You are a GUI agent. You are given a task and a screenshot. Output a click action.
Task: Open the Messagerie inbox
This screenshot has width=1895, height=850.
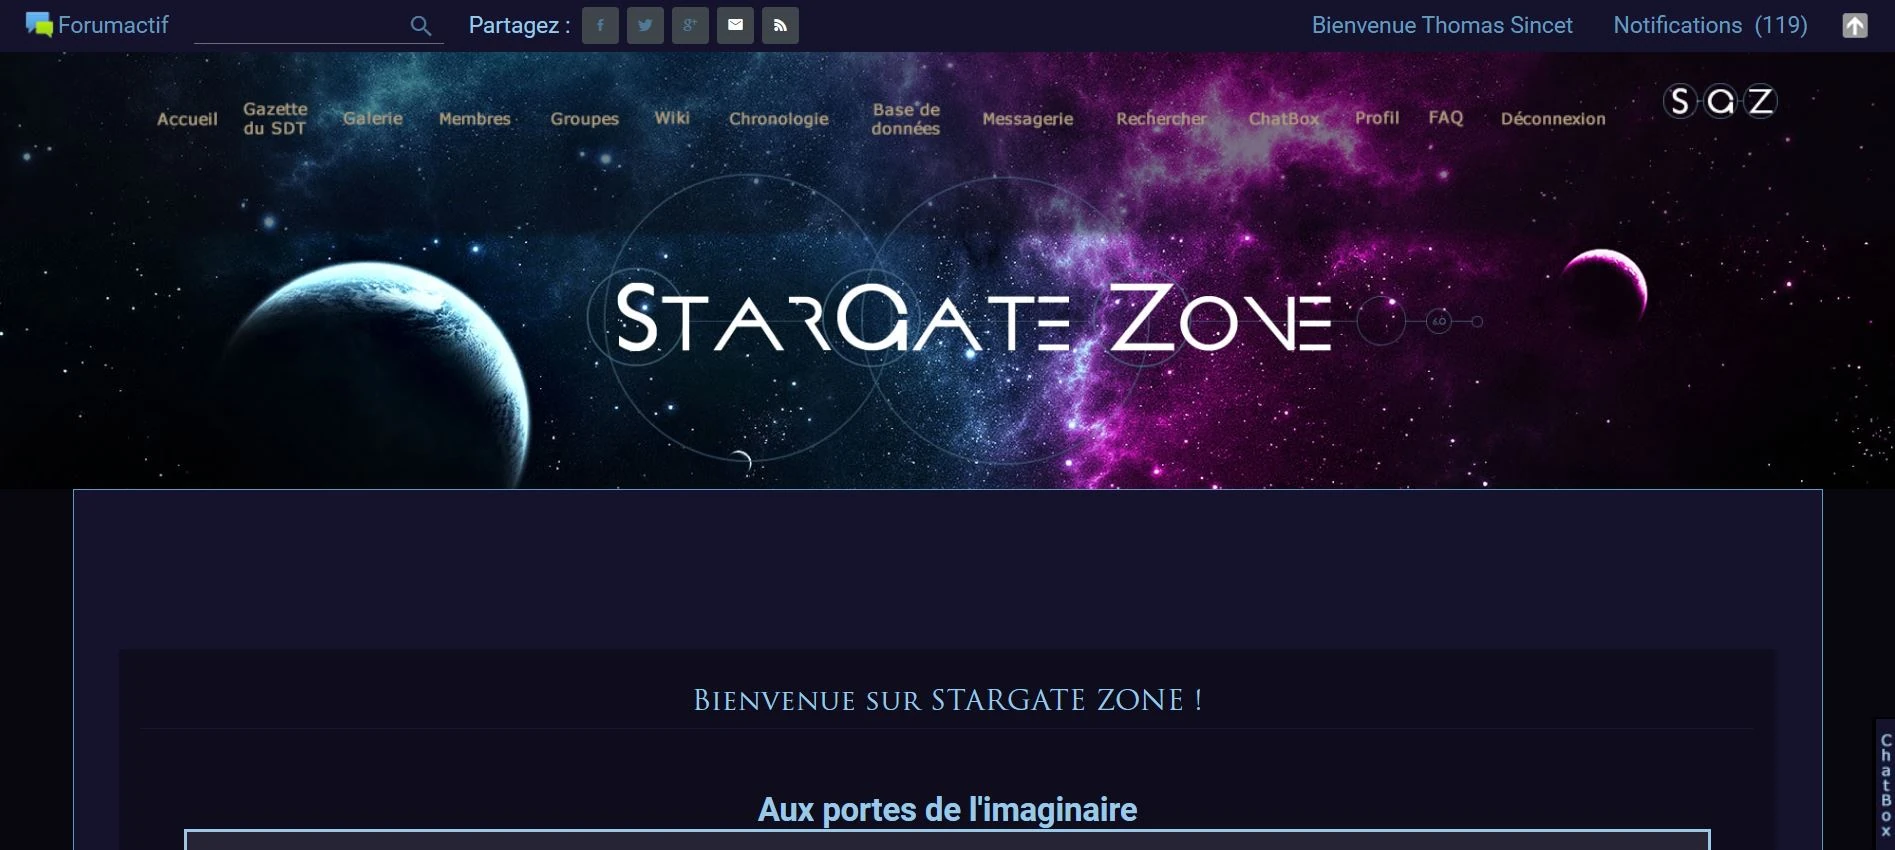click(x=1027, y=119)
